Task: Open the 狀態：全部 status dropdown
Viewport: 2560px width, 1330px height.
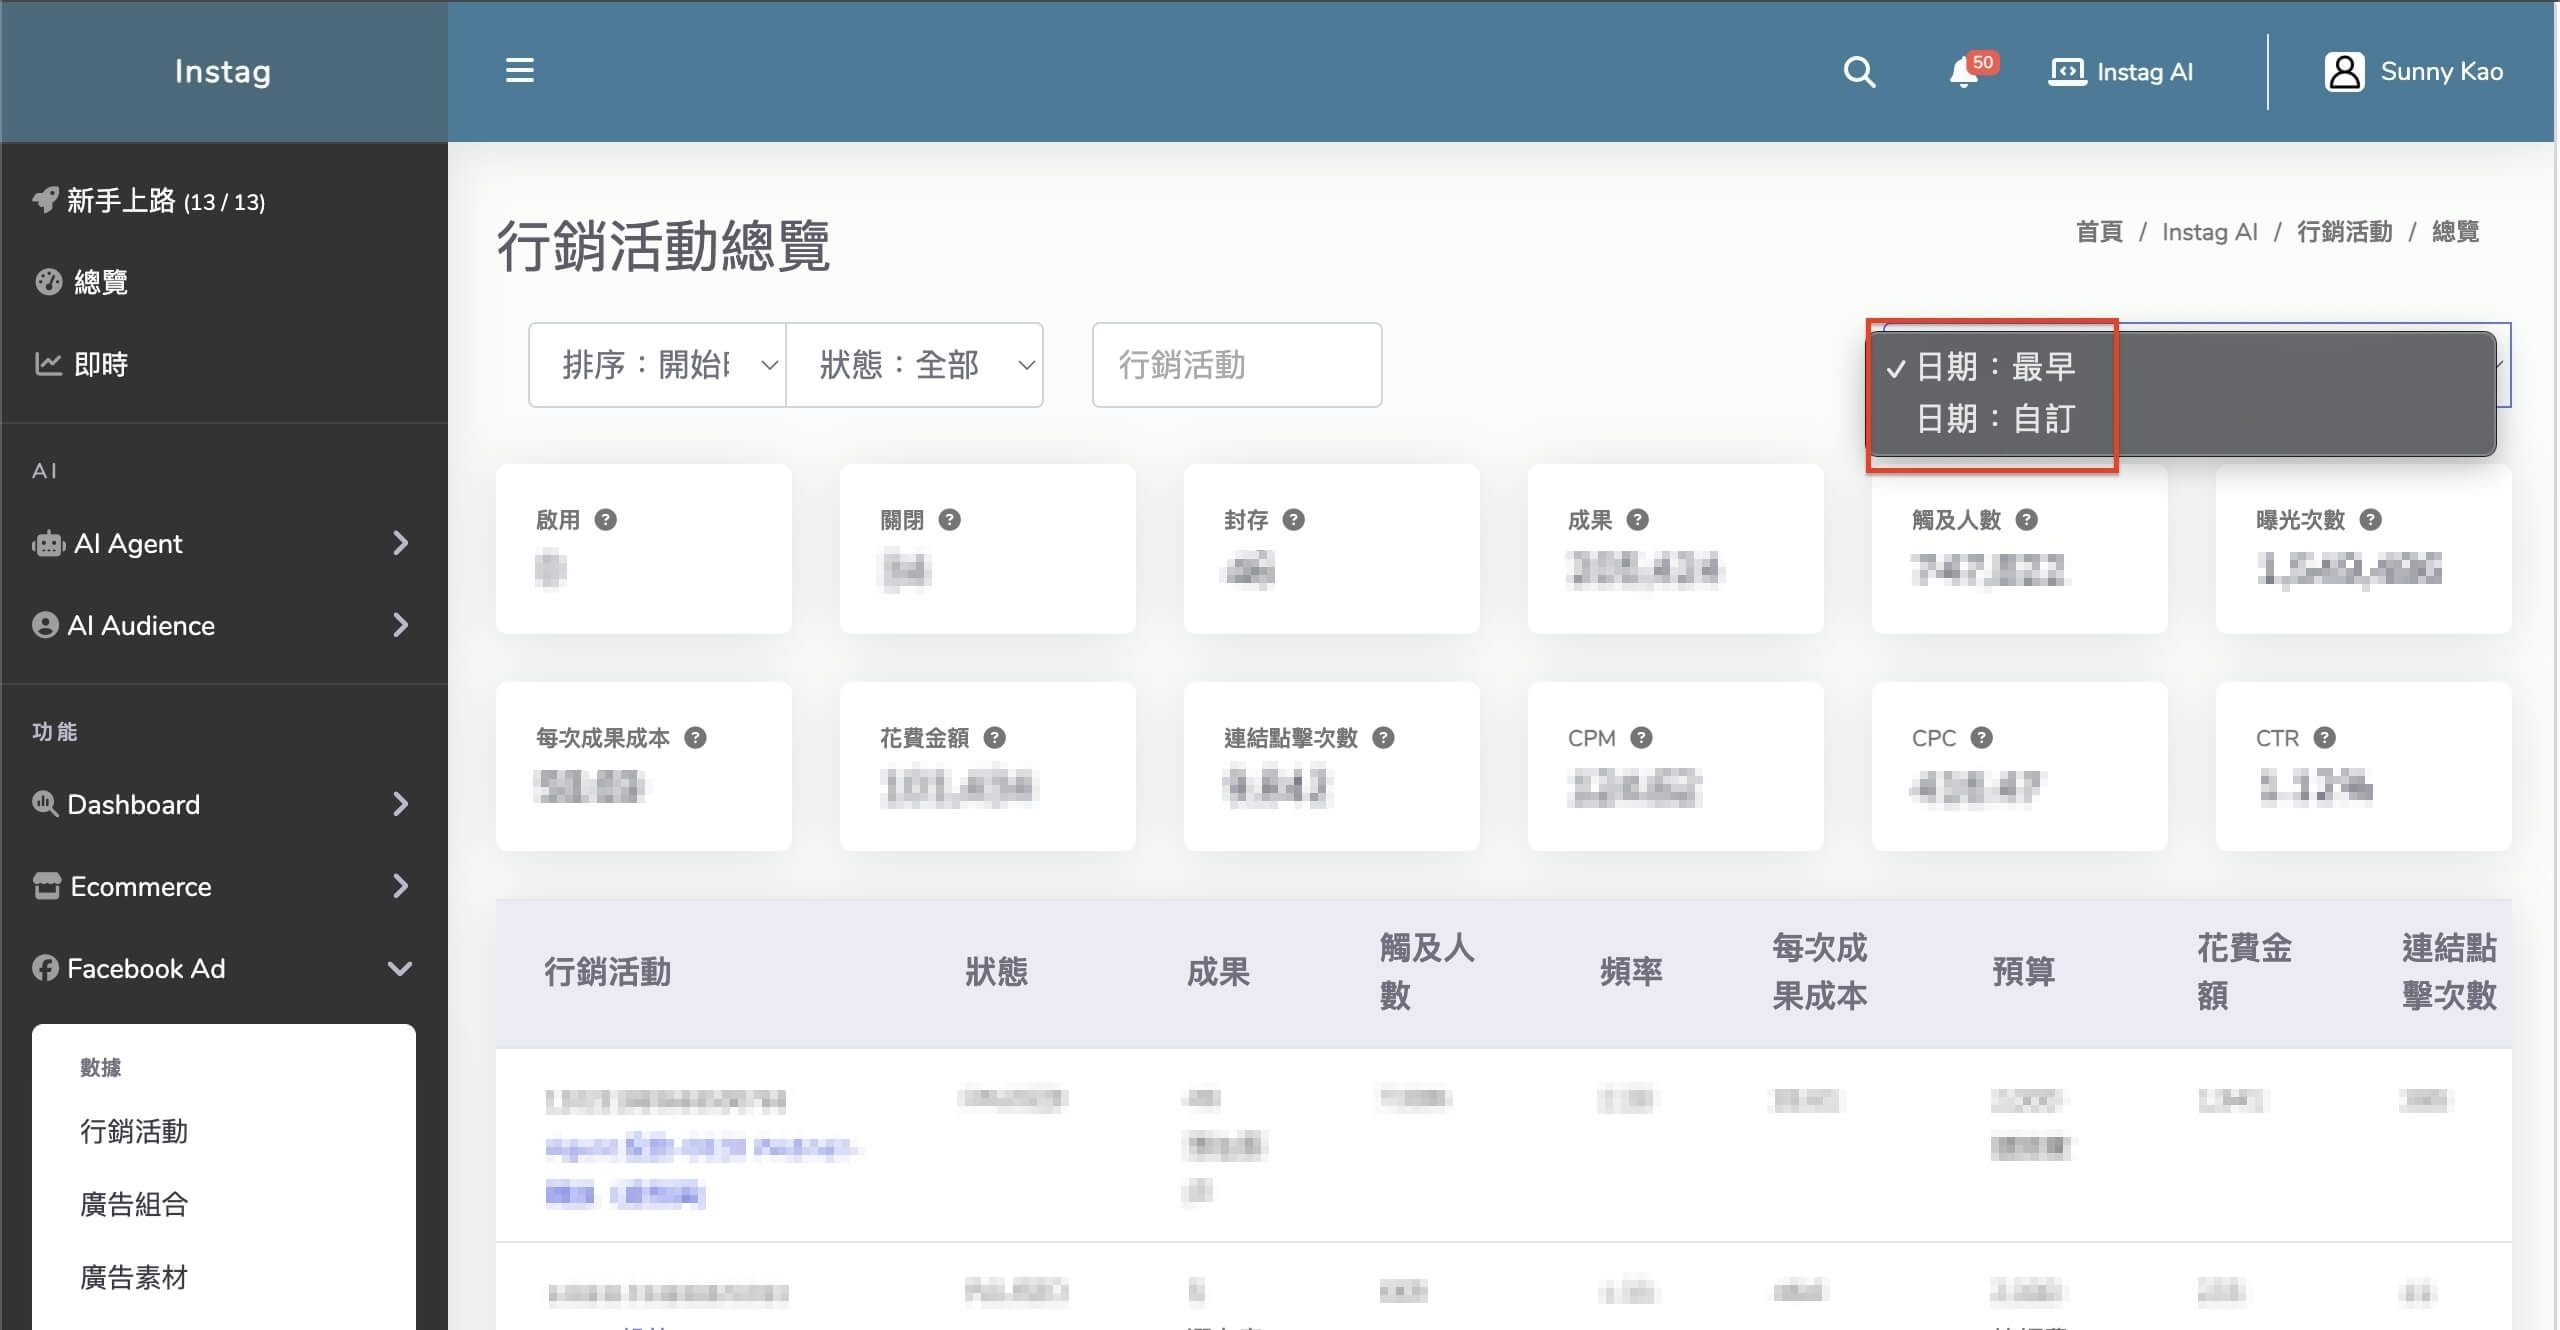Action: [914, 365]
